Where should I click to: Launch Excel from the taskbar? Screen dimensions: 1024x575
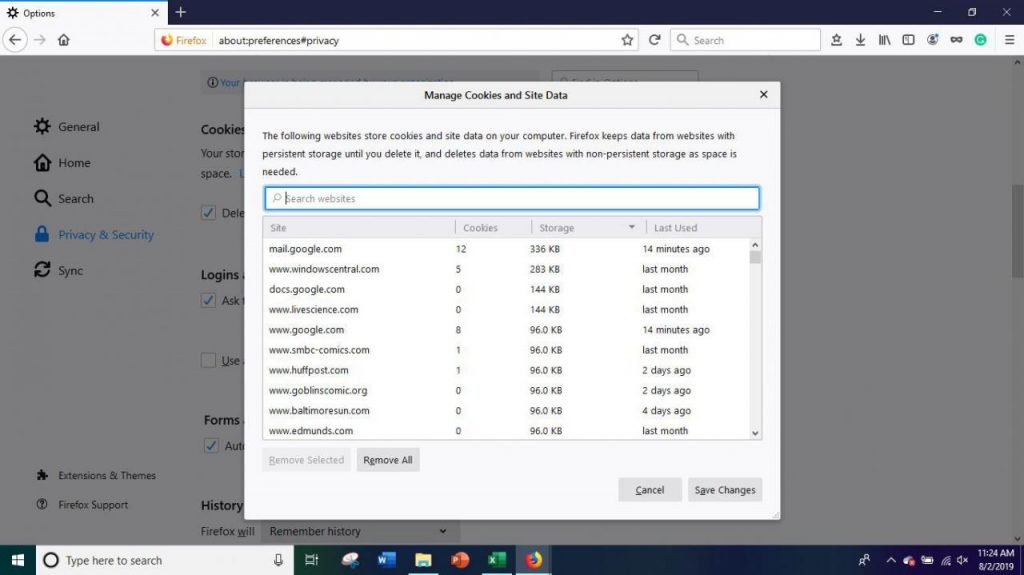(x=496, y=560)
